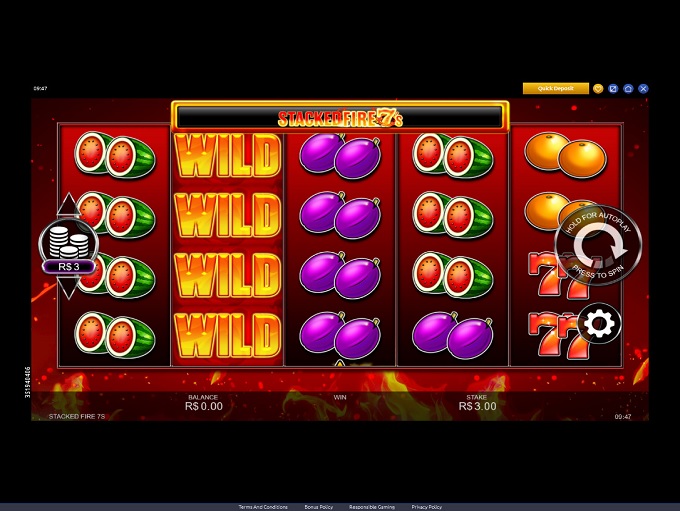This screenshot has height=511, width=680.
Task: Add game to favorites with heart icon
Action: pos(598,89)
